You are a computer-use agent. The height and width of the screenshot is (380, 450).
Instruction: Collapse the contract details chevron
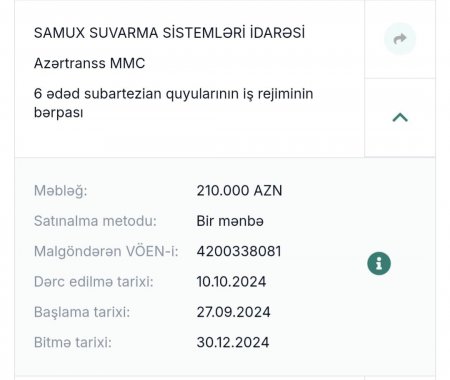point(400,117)
